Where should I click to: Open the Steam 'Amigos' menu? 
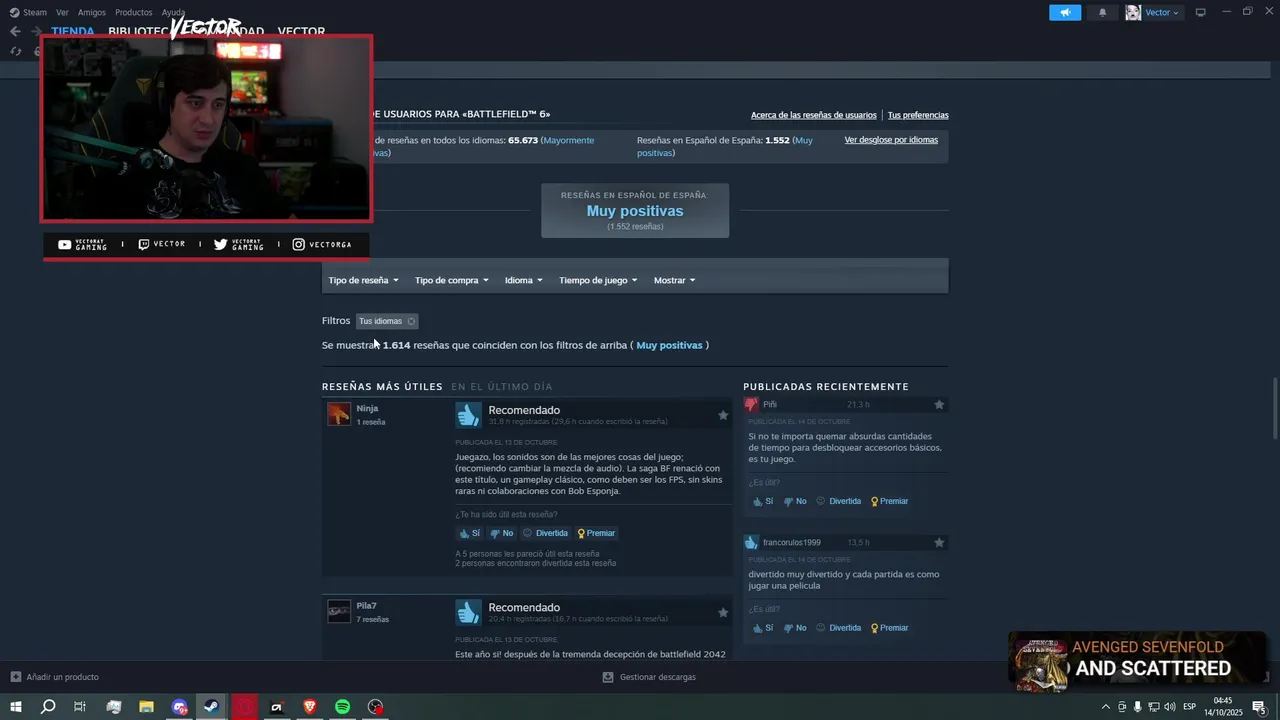pos(92,12)
